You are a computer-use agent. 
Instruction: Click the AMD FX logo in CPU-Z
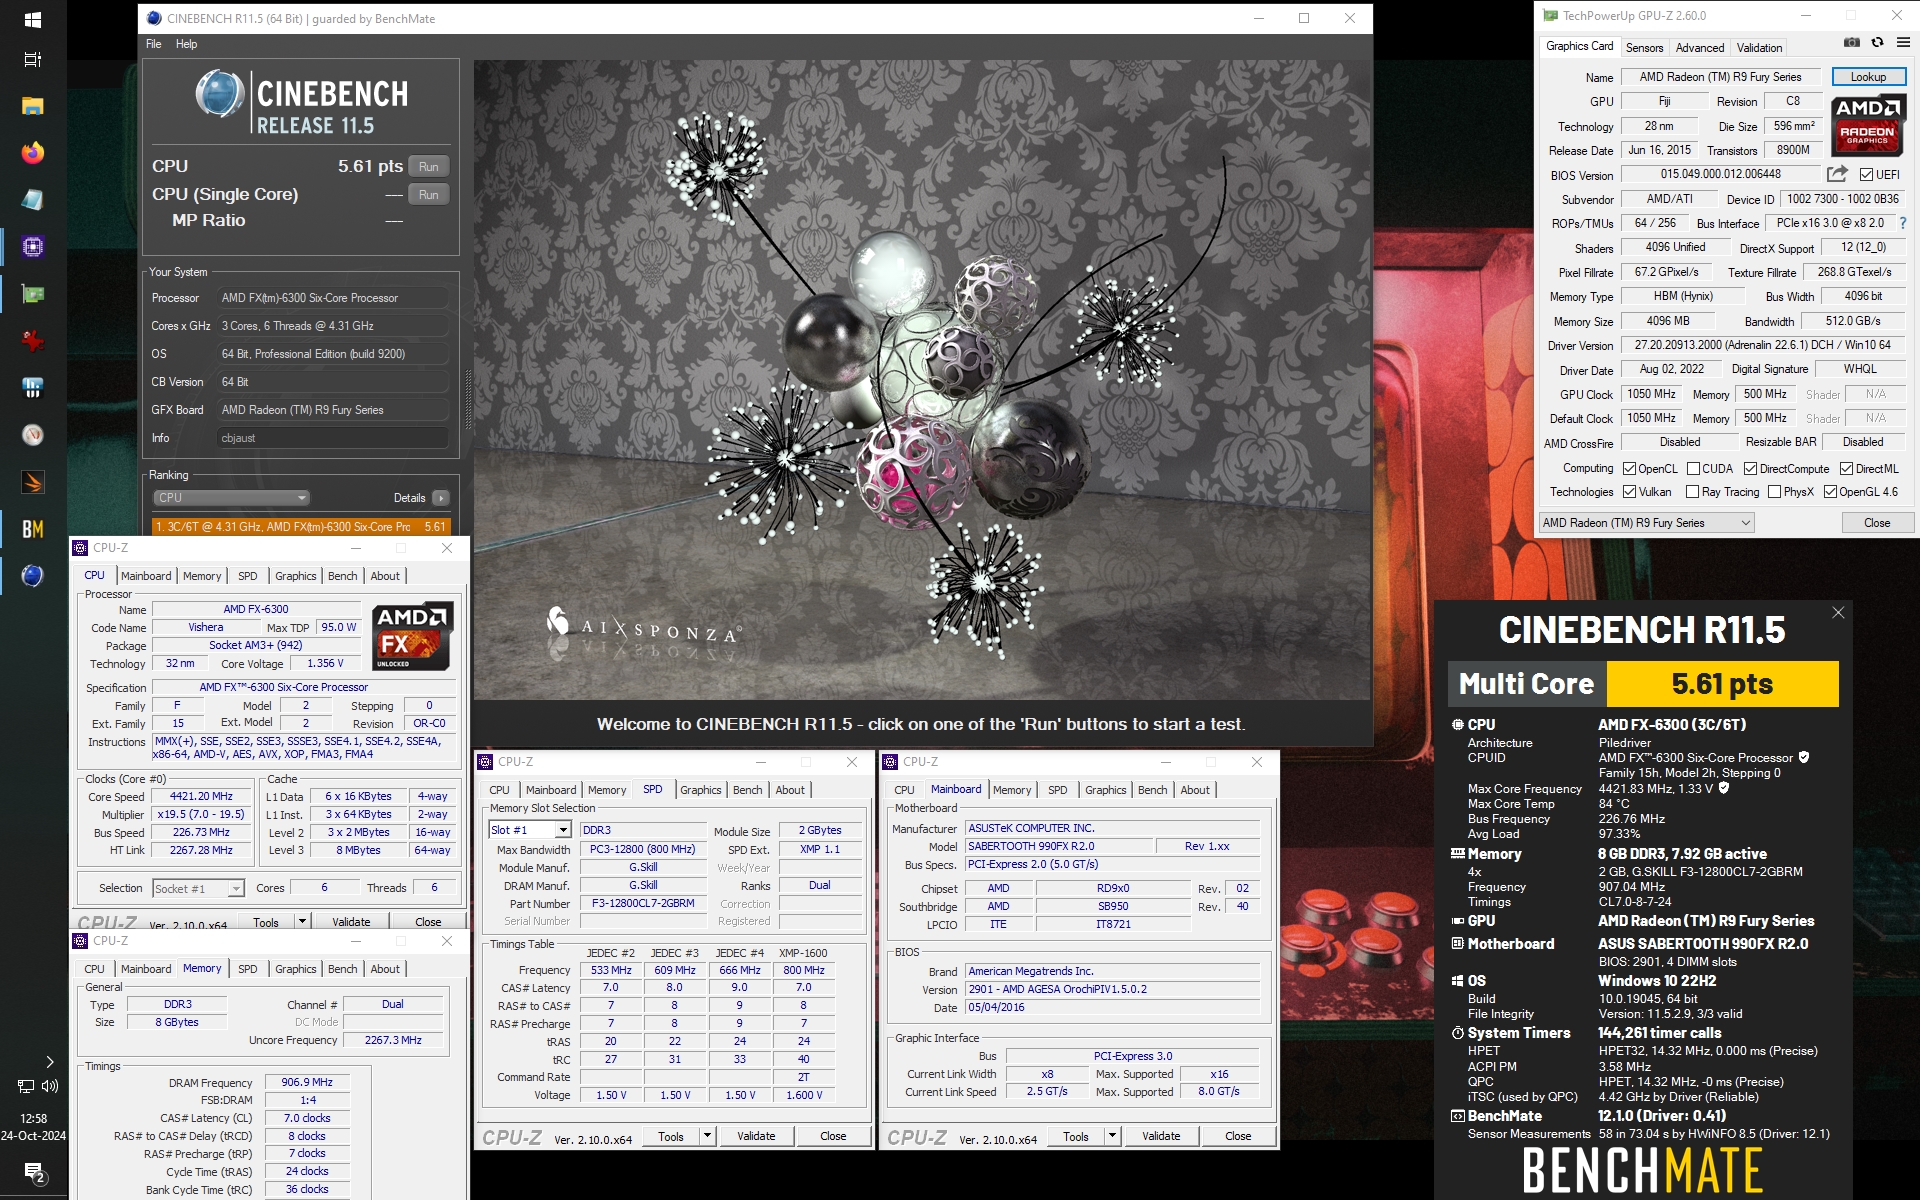(x=412, y=636)
